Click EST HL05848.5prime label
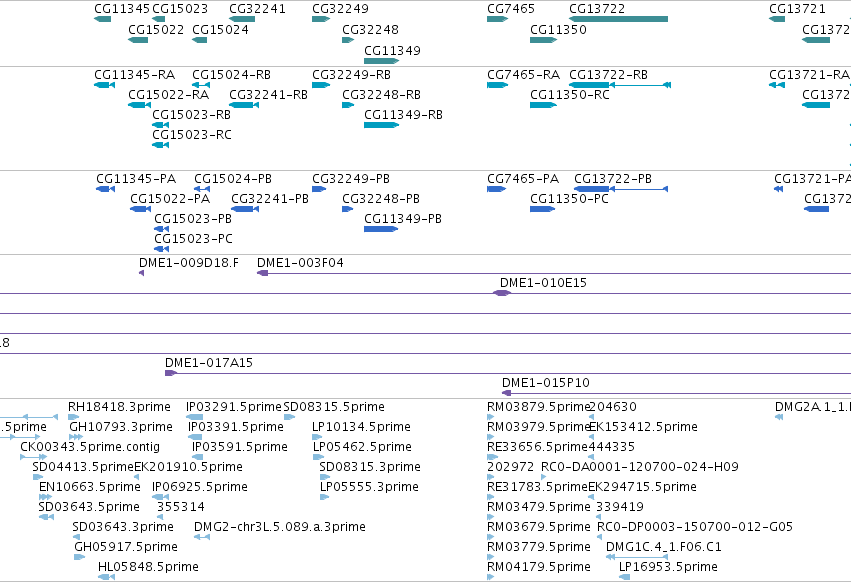Viewport: 851px width, 582px height. click(148, 567)
